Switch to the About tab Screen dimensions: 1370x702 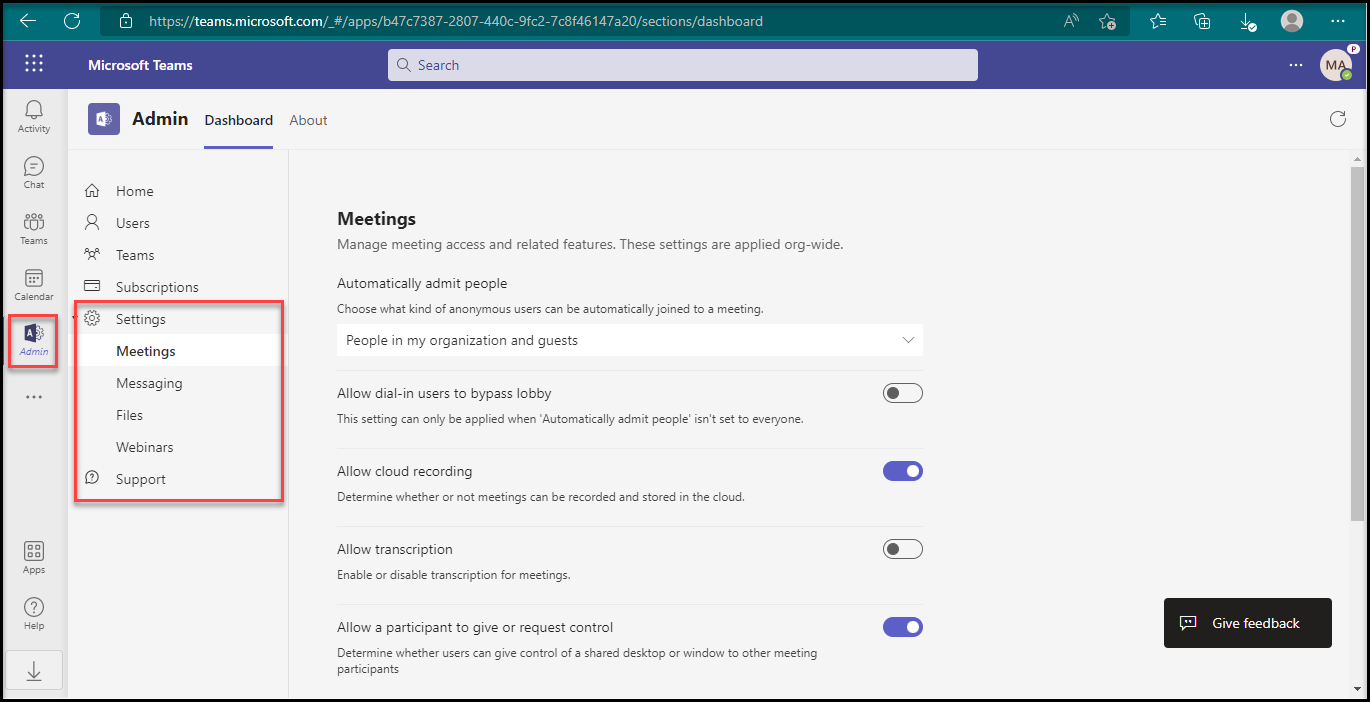(308, 120)
